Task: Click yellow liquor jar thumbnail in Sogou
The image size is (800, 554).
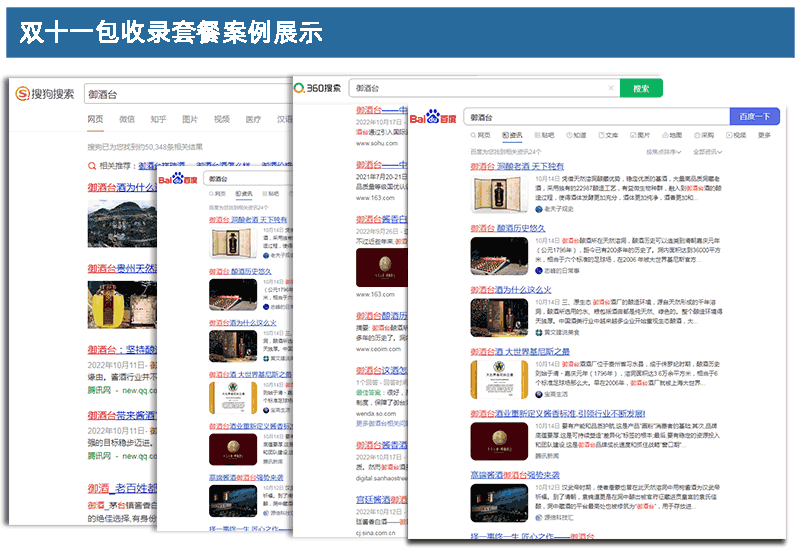Action: coord(122,305)
